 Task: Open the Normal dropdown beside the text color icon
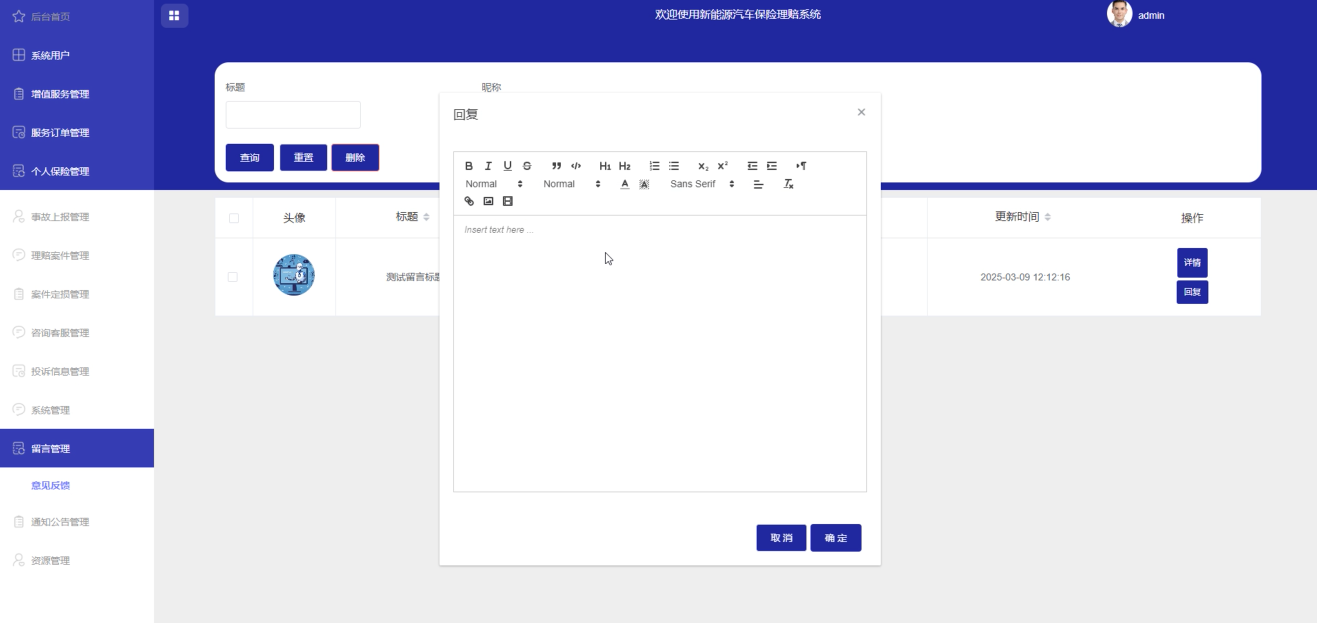tap(572, 184)
